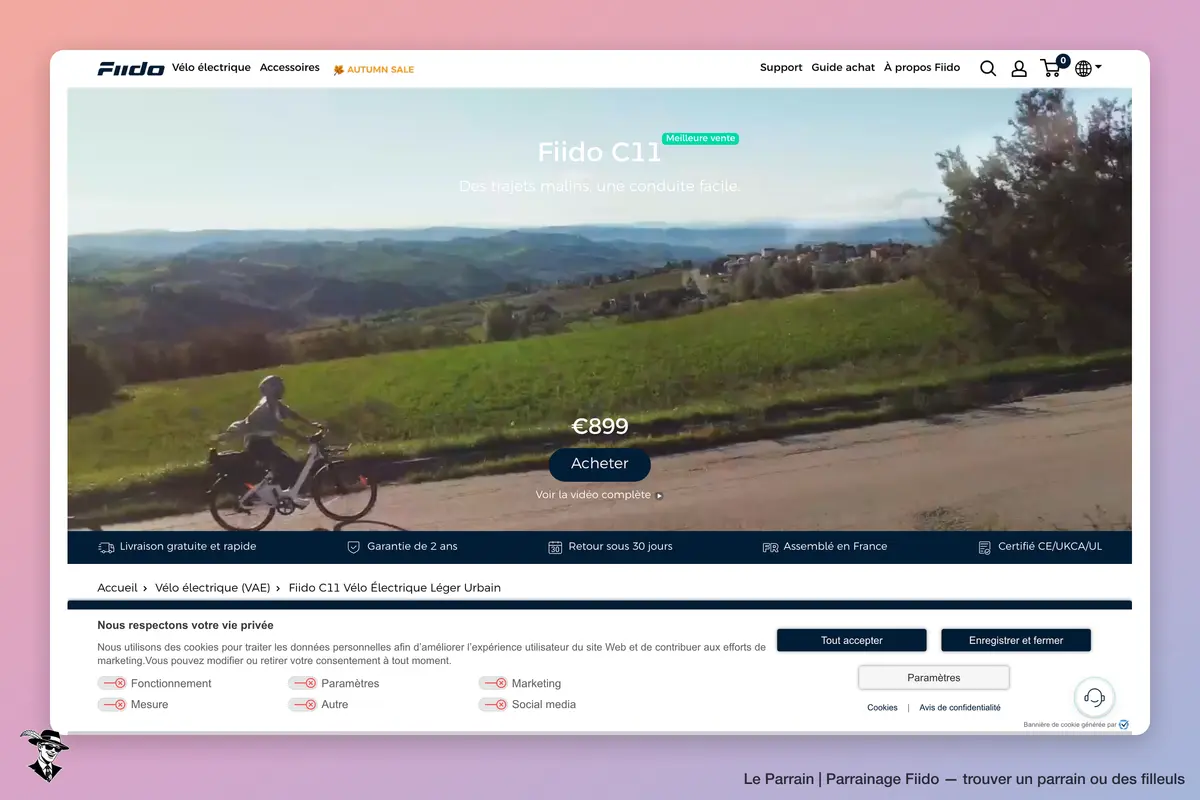Image resolution: width=1200 pixels, height=800 pixels.
Task: Click the Fiido C11 hero title
Action: point(600,152)
